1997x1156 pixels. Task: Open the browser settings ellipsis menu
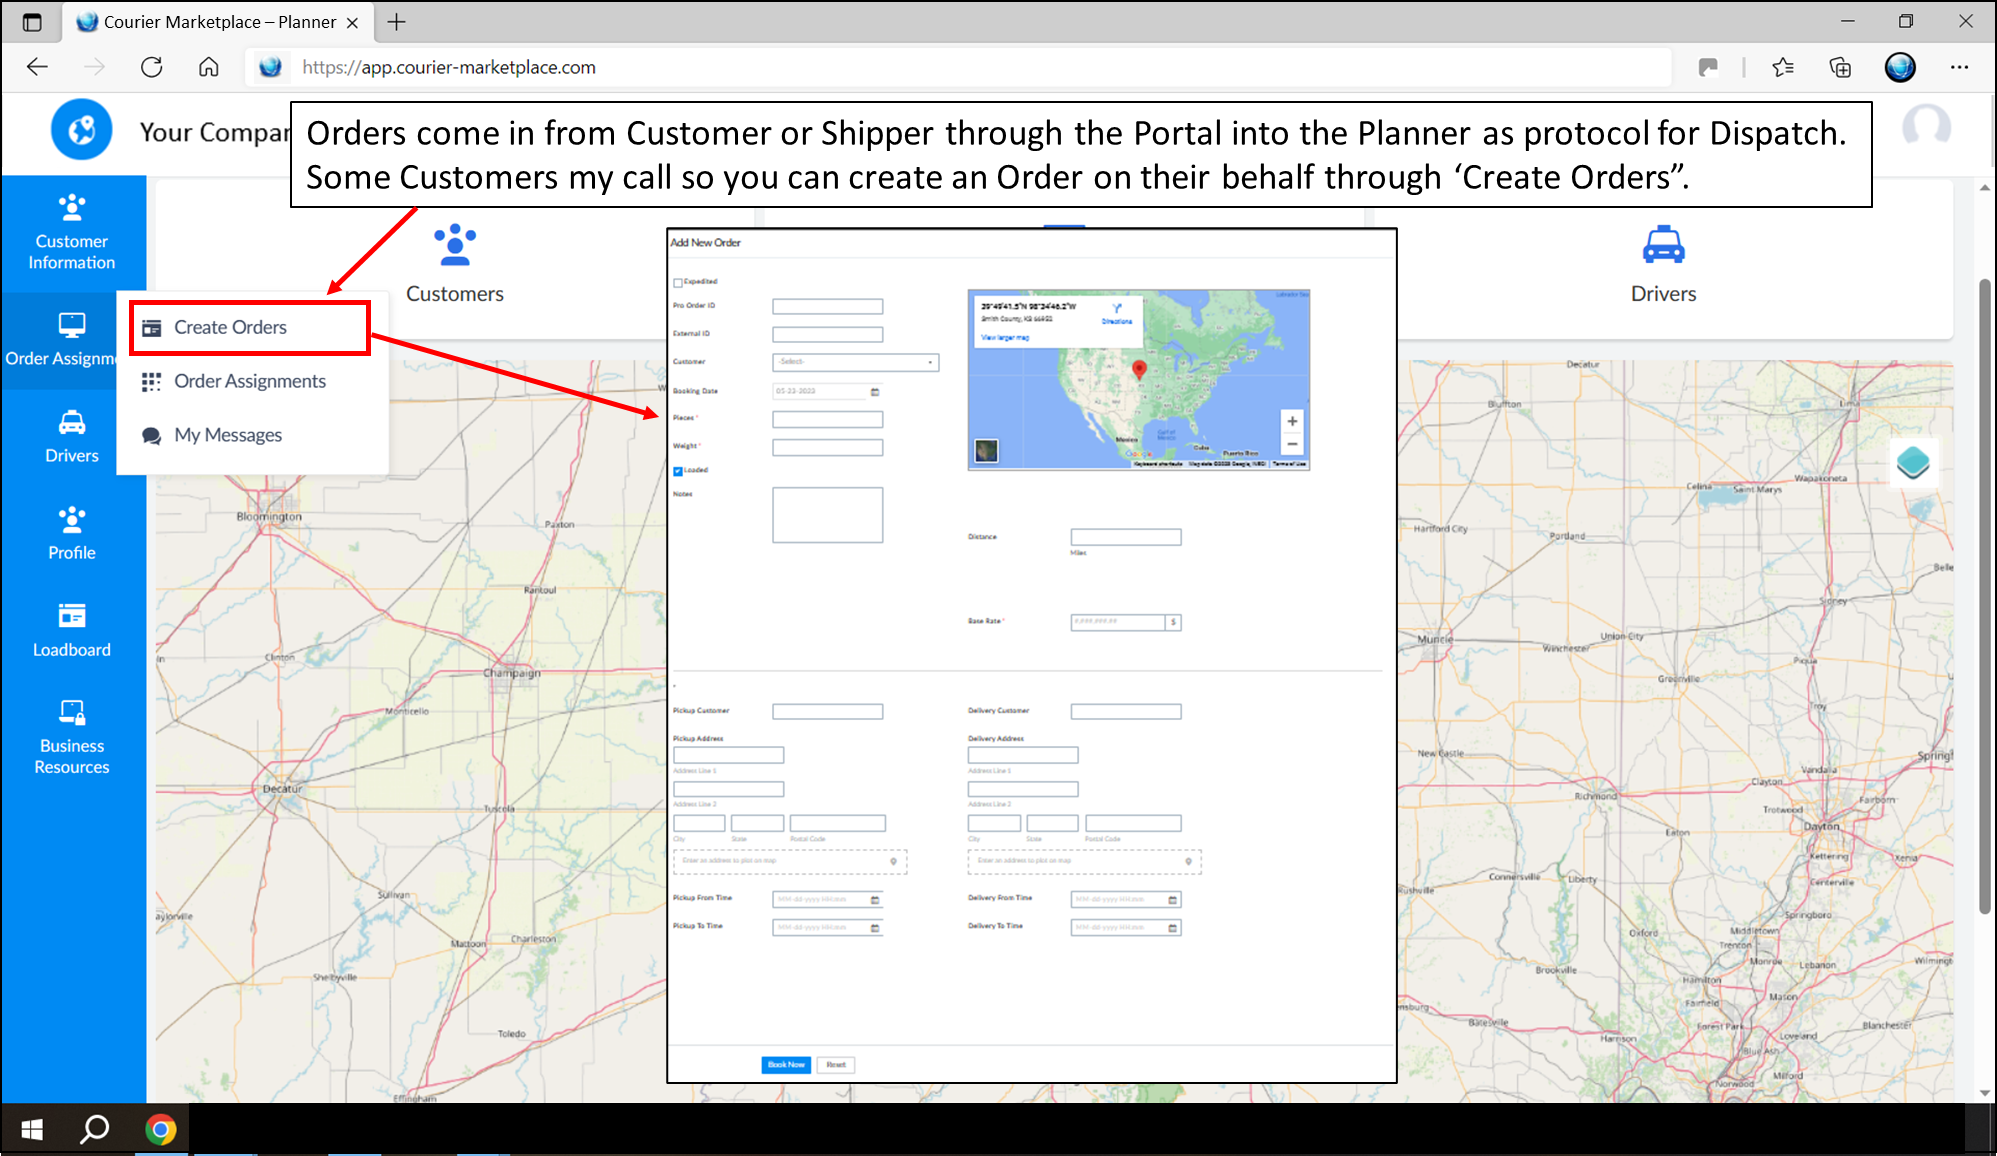click(1959, 67)
